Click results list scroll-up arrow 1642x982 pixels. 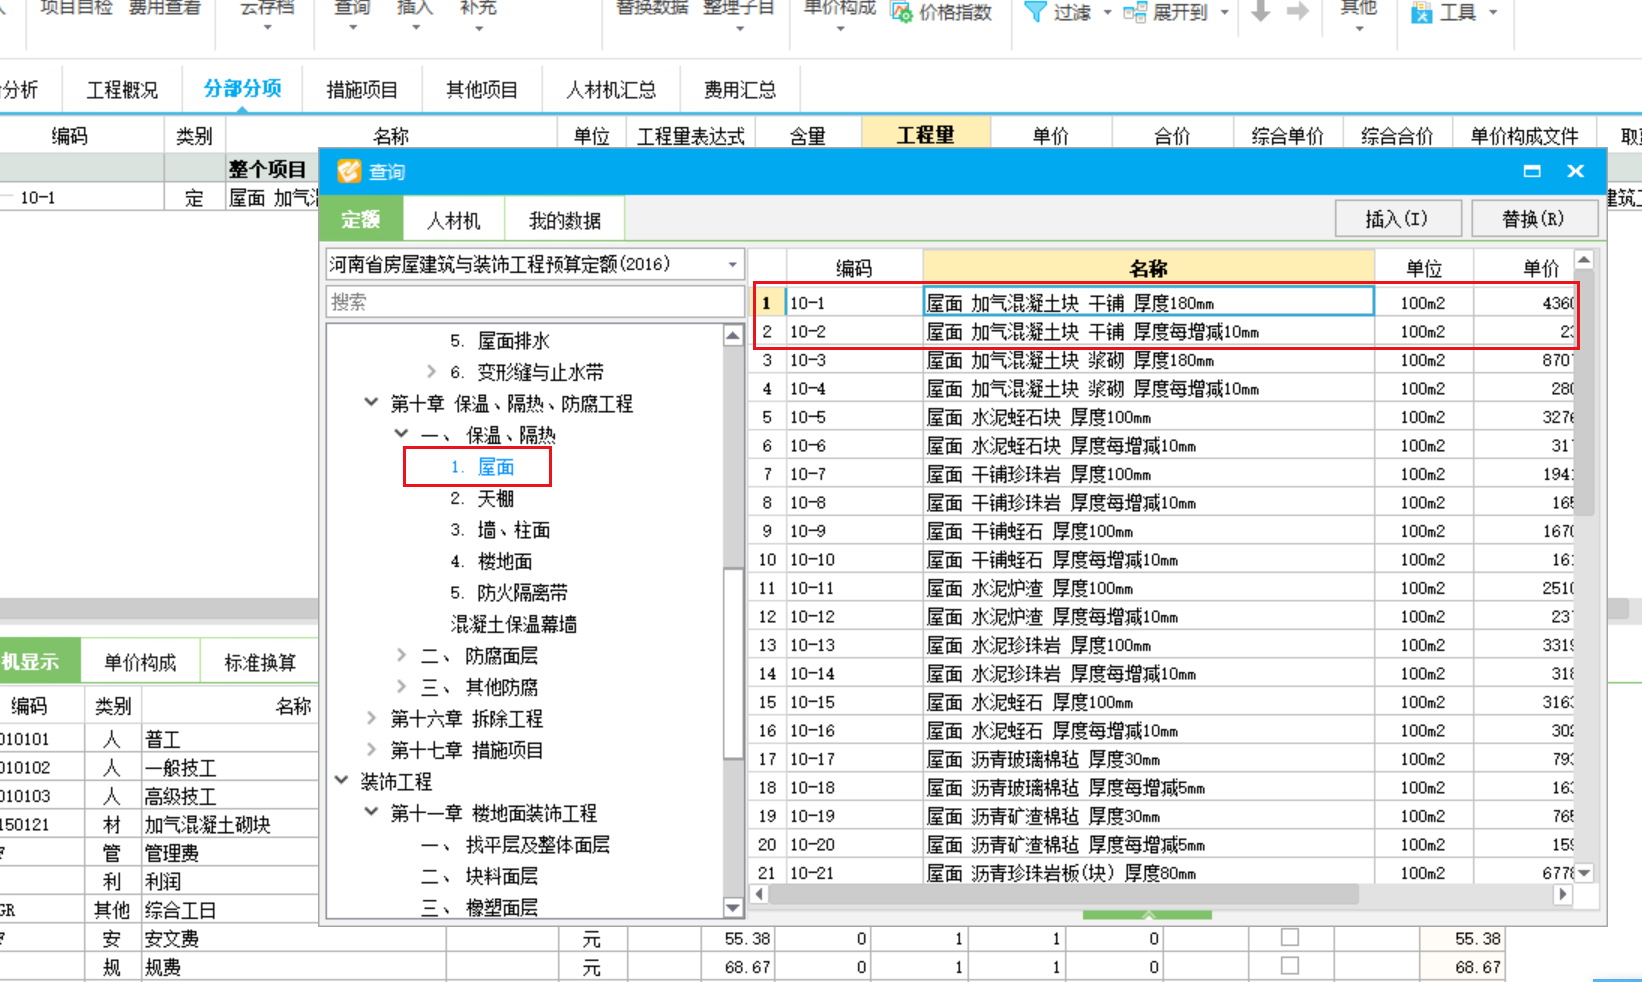(x=1584, y=261)
